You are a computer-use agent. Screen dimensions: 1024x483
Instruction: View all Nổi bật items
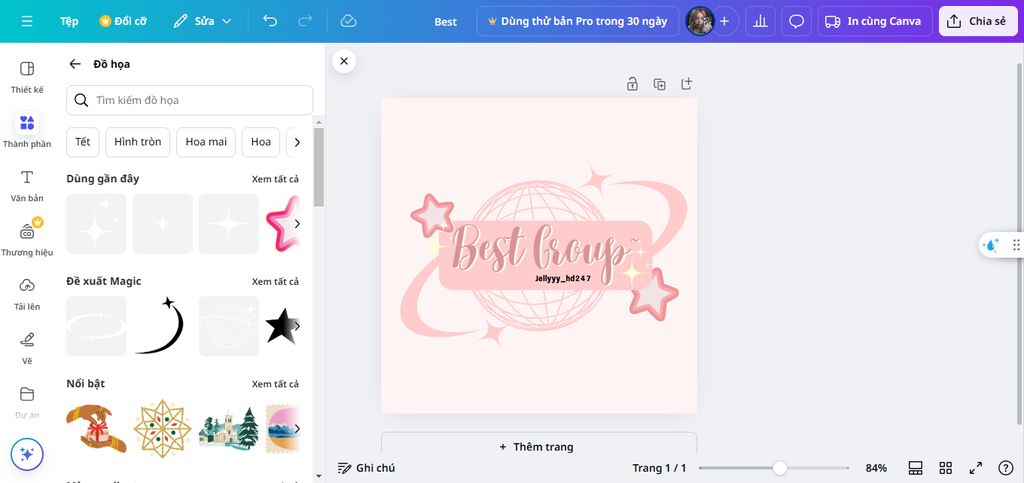point(275,384)
